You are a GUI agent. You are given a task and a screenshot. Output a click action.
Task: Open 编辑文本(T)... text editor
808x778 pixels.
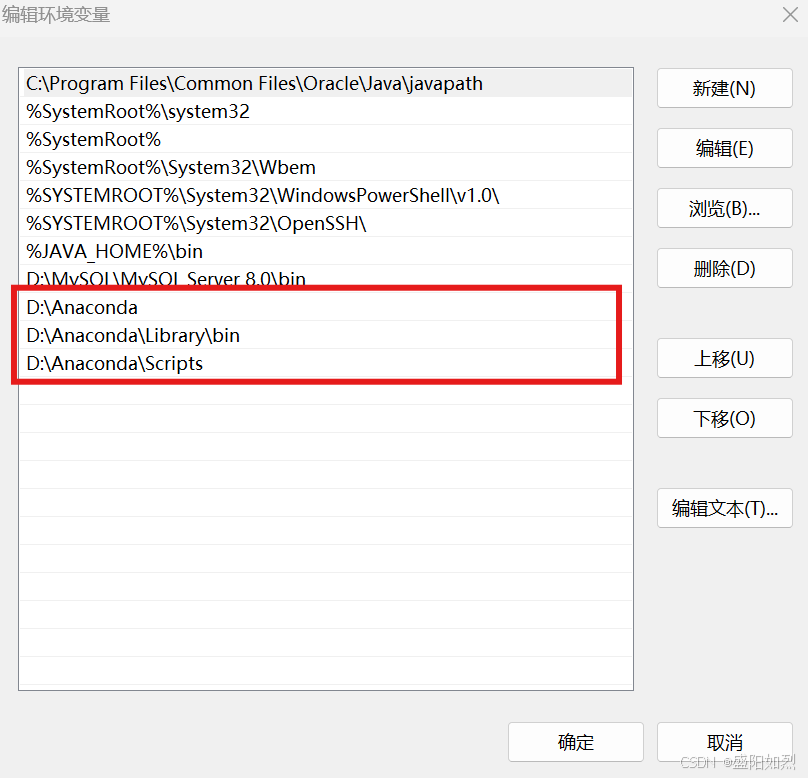coord(725,509)
